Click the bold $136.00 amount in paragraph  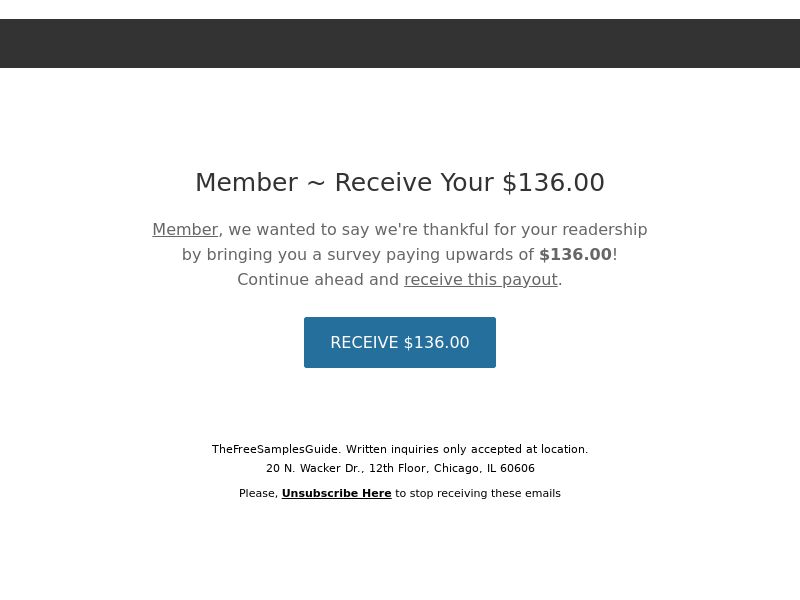pyautogui.click(x=575, y=255)
